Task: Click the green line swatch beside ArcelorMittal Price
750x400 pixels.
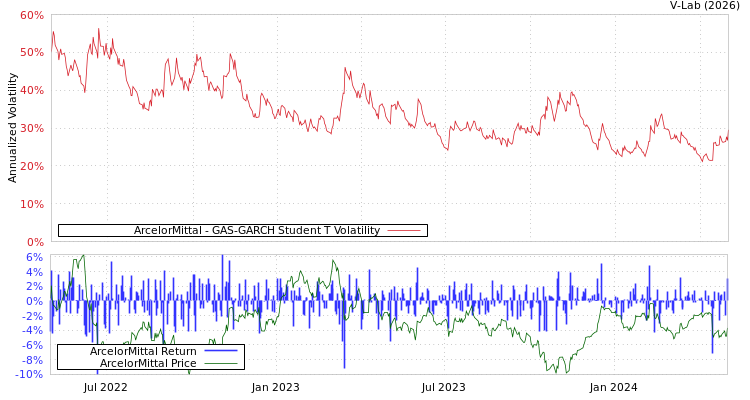Action: coord(220,363)
